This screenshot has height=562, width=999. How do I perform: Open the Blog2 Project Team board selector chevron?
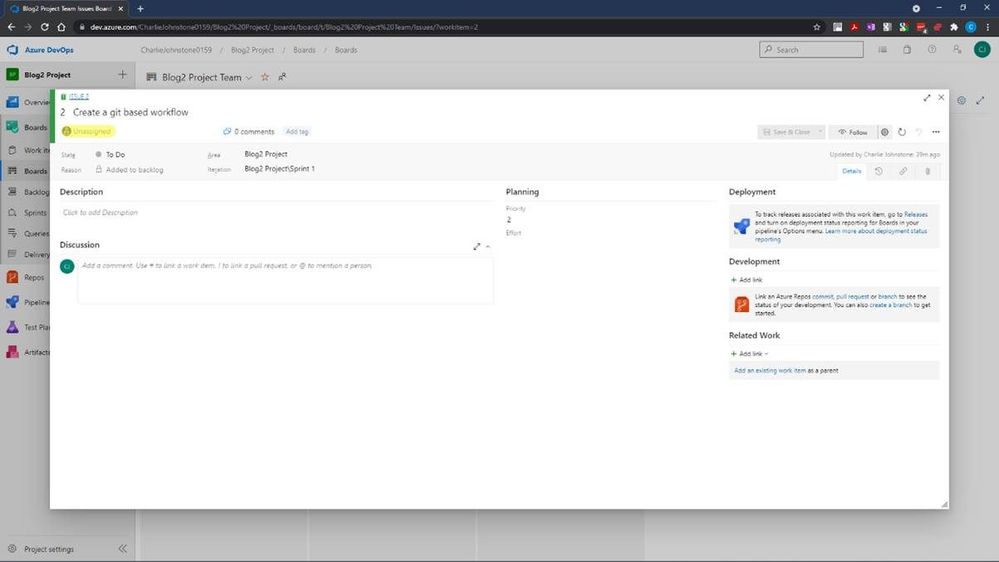[248, 78]
